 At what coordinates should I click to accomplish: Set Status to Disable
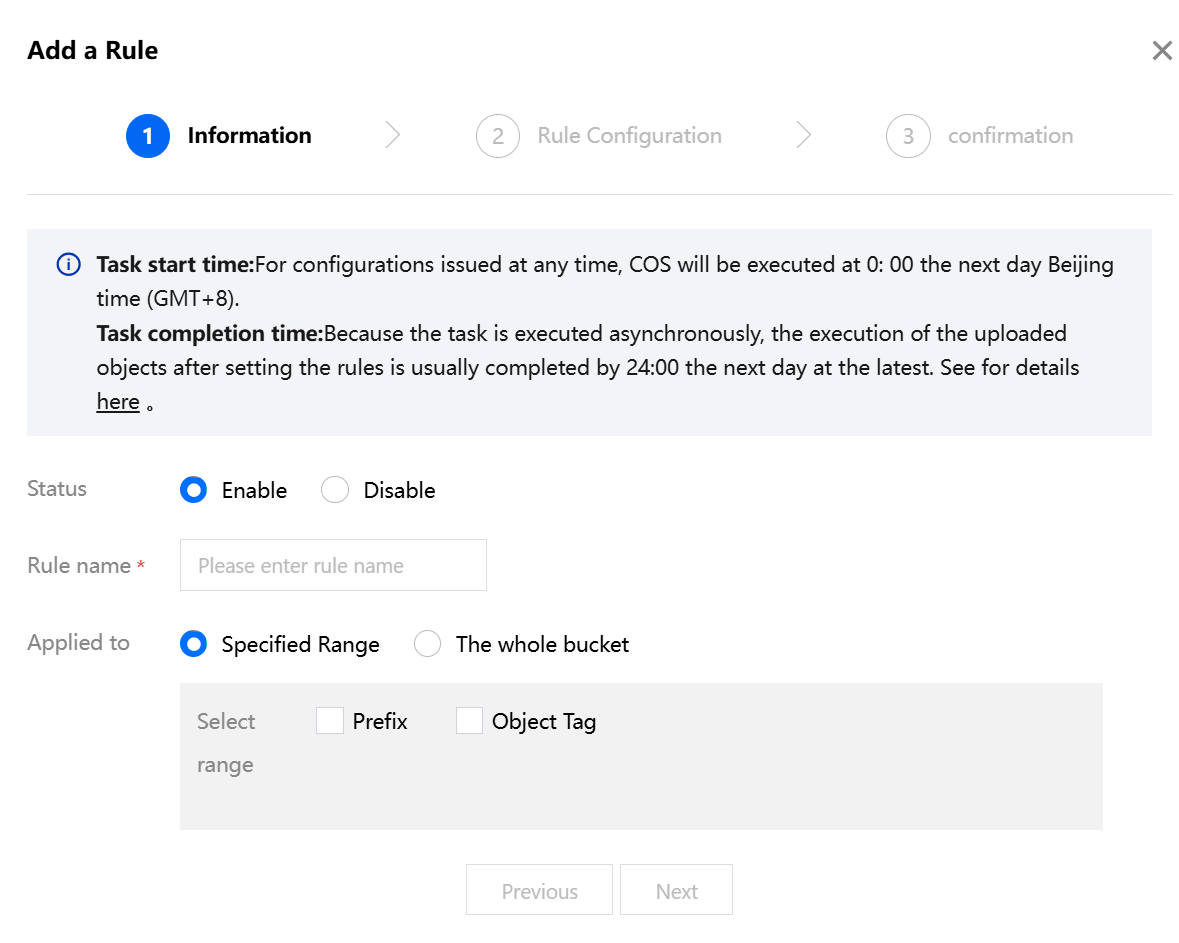pyautogui.click(x=335, y=490)
